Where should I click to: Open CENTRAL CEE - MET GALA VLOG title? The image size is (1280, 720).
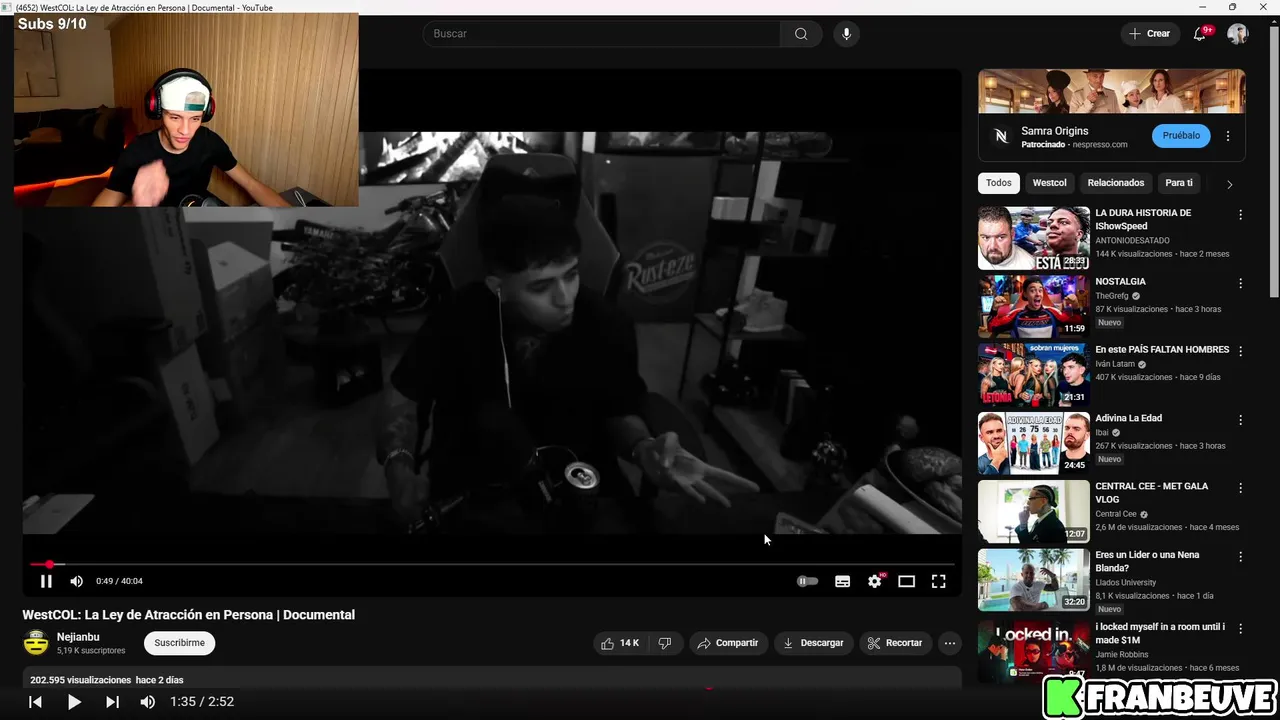pos(1152,493)
